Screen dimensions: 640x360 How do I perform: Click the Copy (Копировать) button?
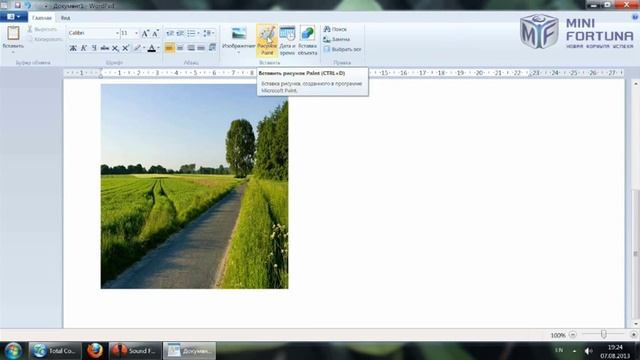click(44, 39)
